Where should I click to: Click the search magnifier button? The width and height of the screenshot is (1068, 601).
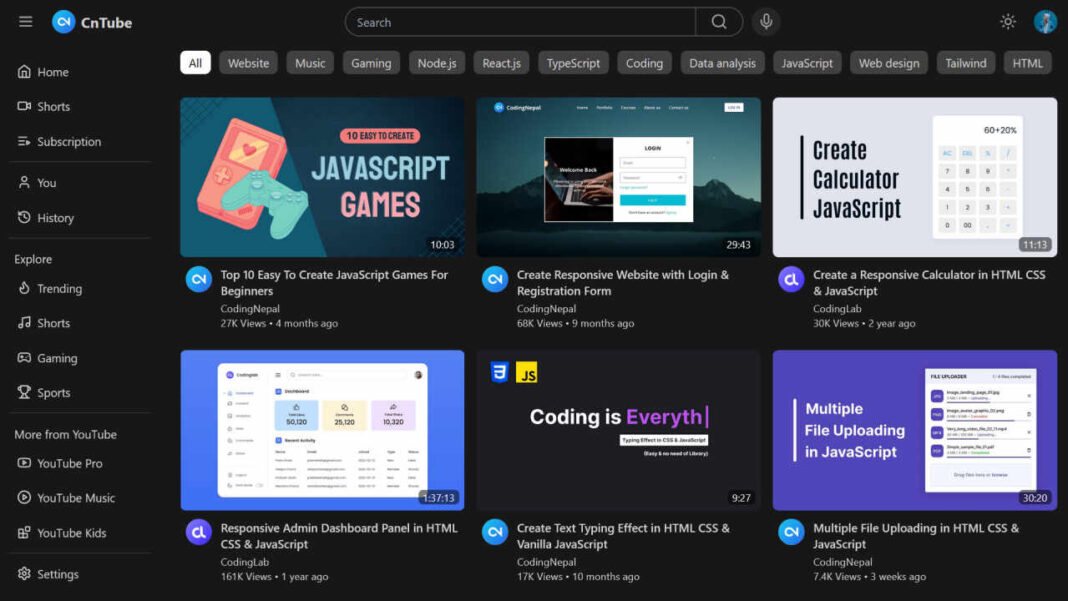pos(719,22)
